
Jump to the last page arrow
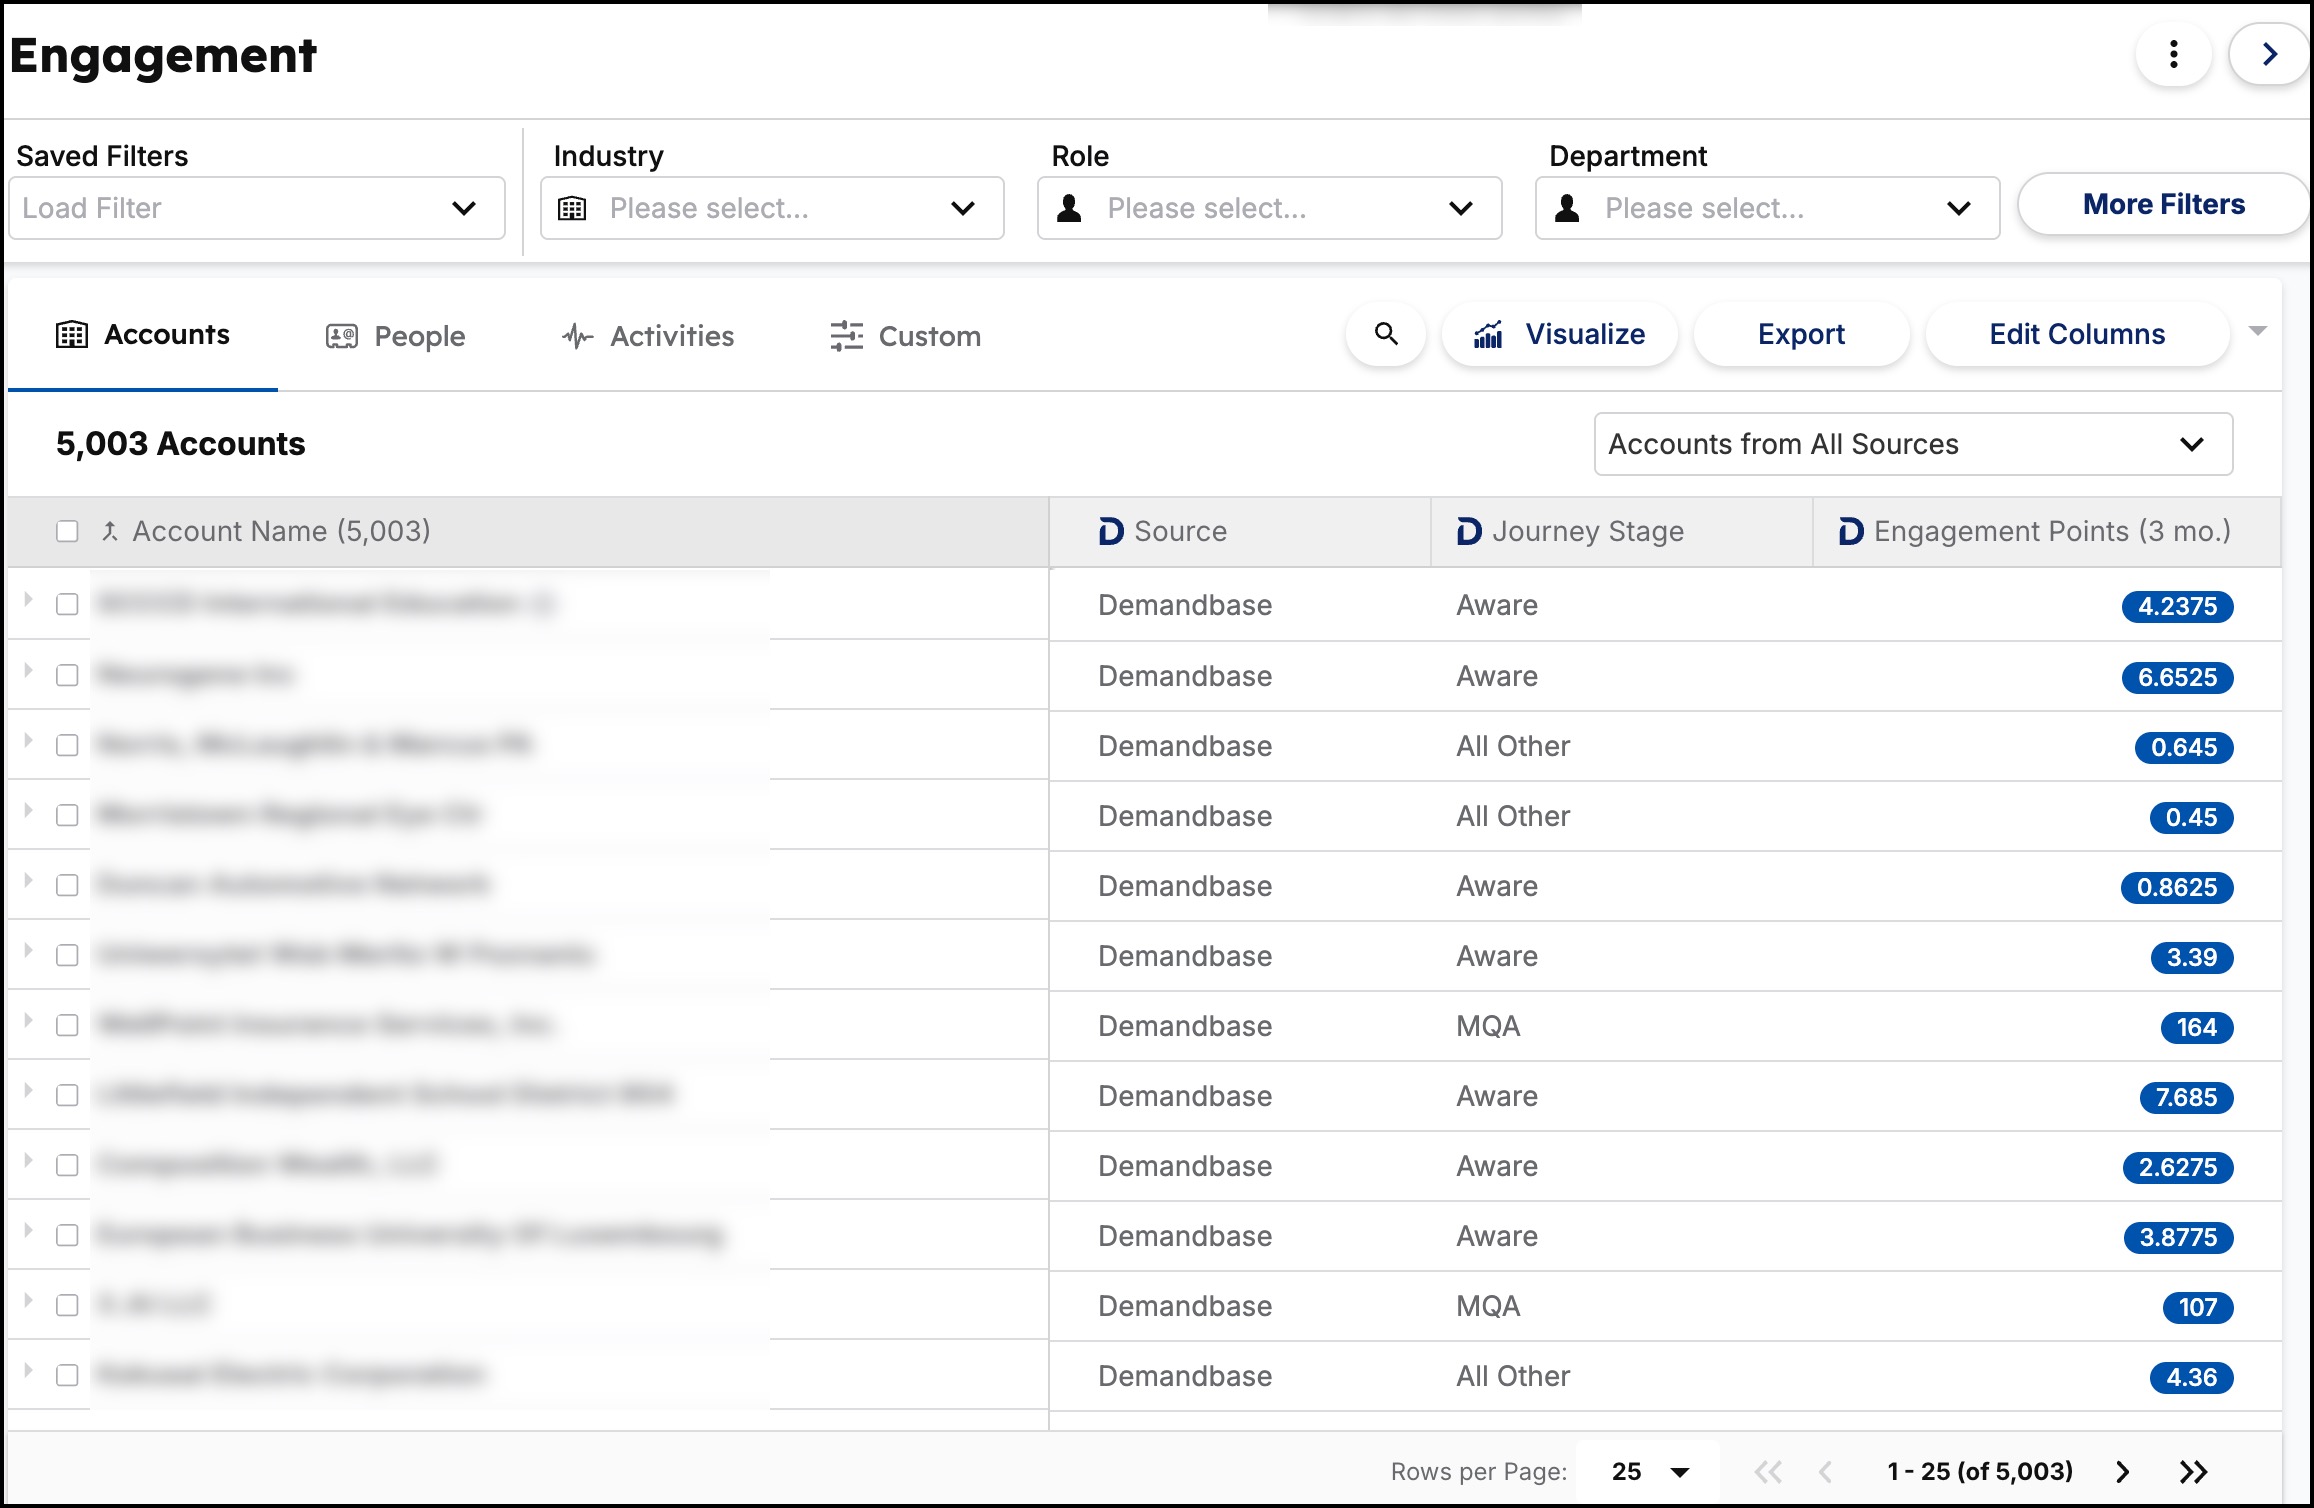[2194, 1472]
